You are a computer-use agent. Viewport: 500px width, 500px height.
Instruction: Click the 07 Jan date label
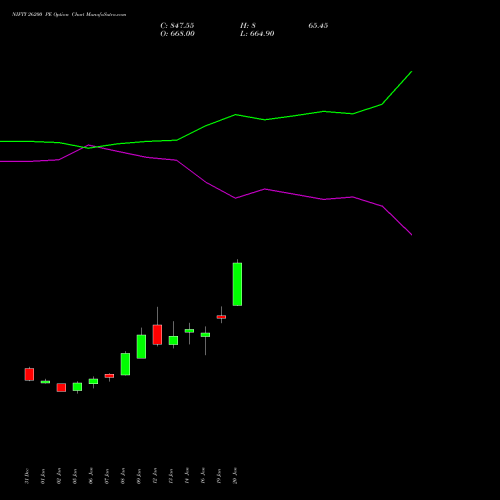tap(107, 476)
